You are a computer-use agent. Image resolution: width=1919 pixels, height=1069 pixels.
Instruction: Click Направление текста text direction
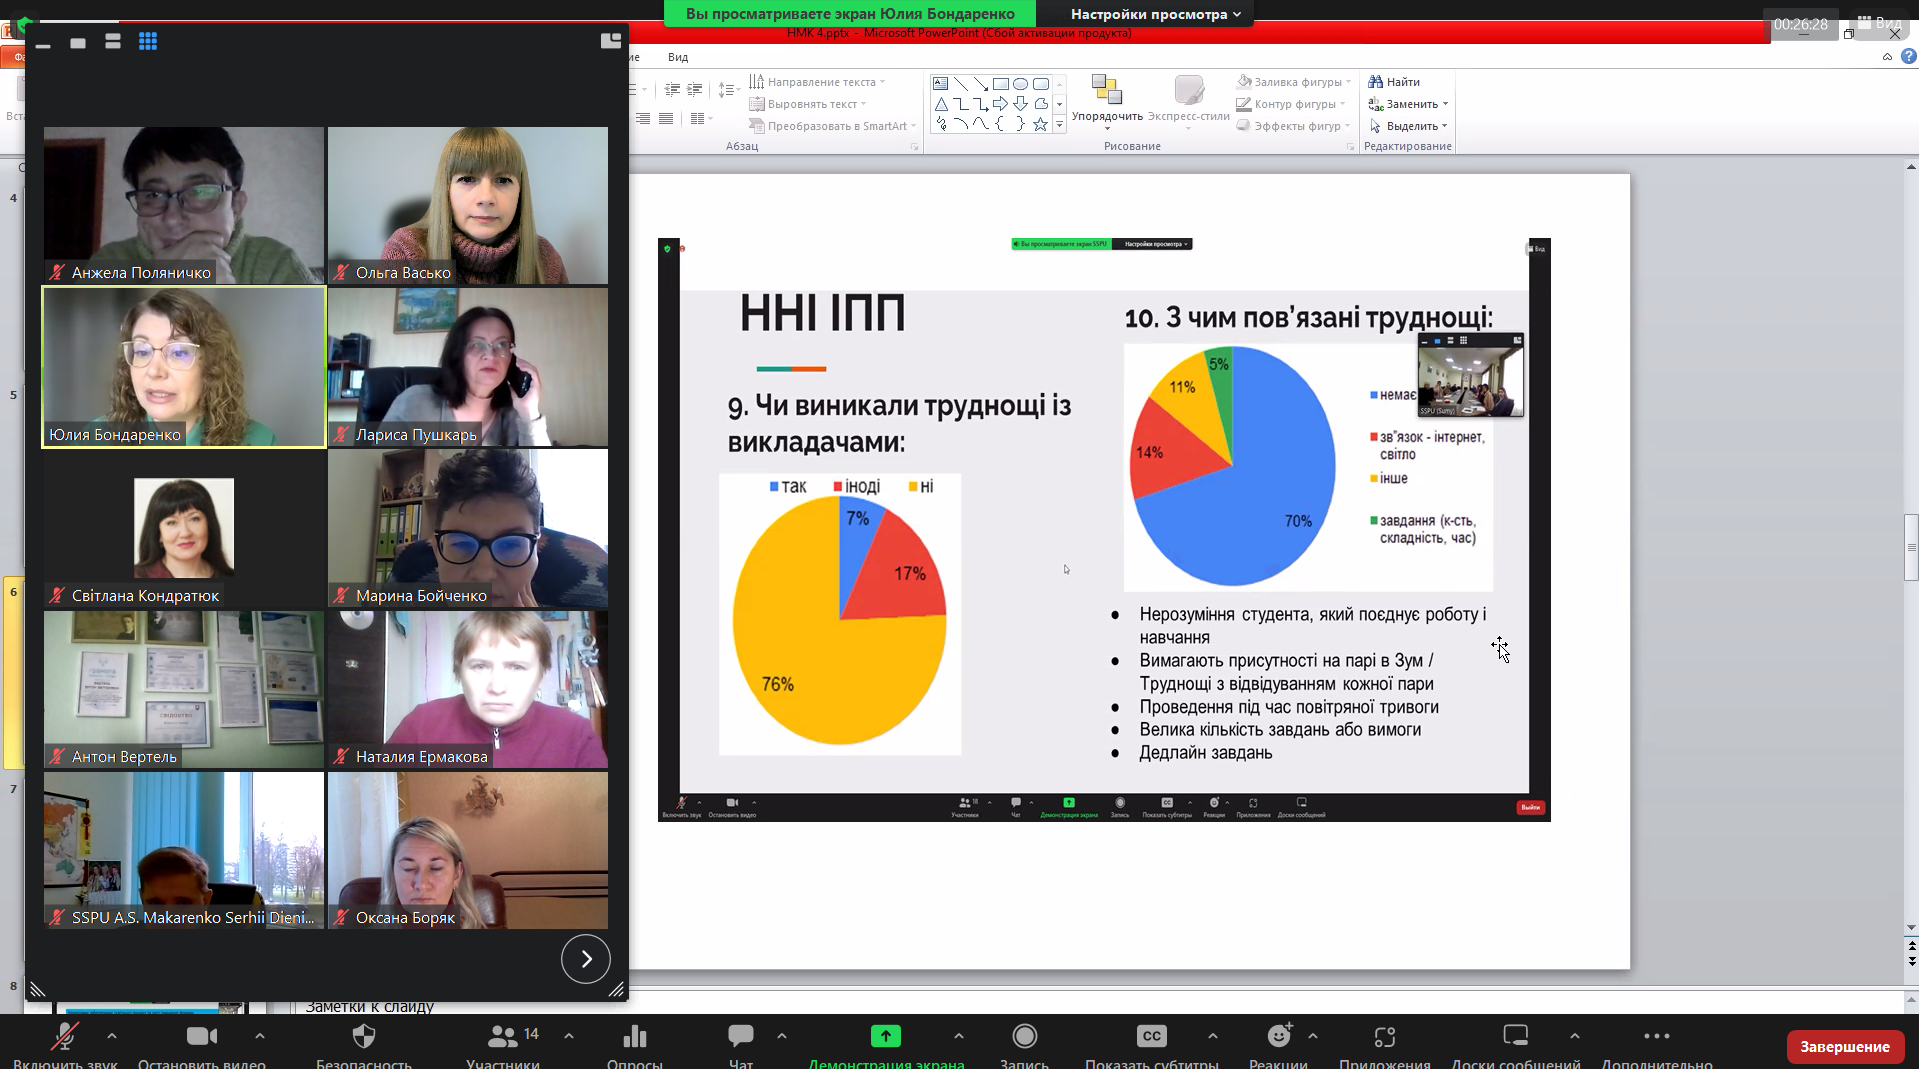click(x=817, y=82)
